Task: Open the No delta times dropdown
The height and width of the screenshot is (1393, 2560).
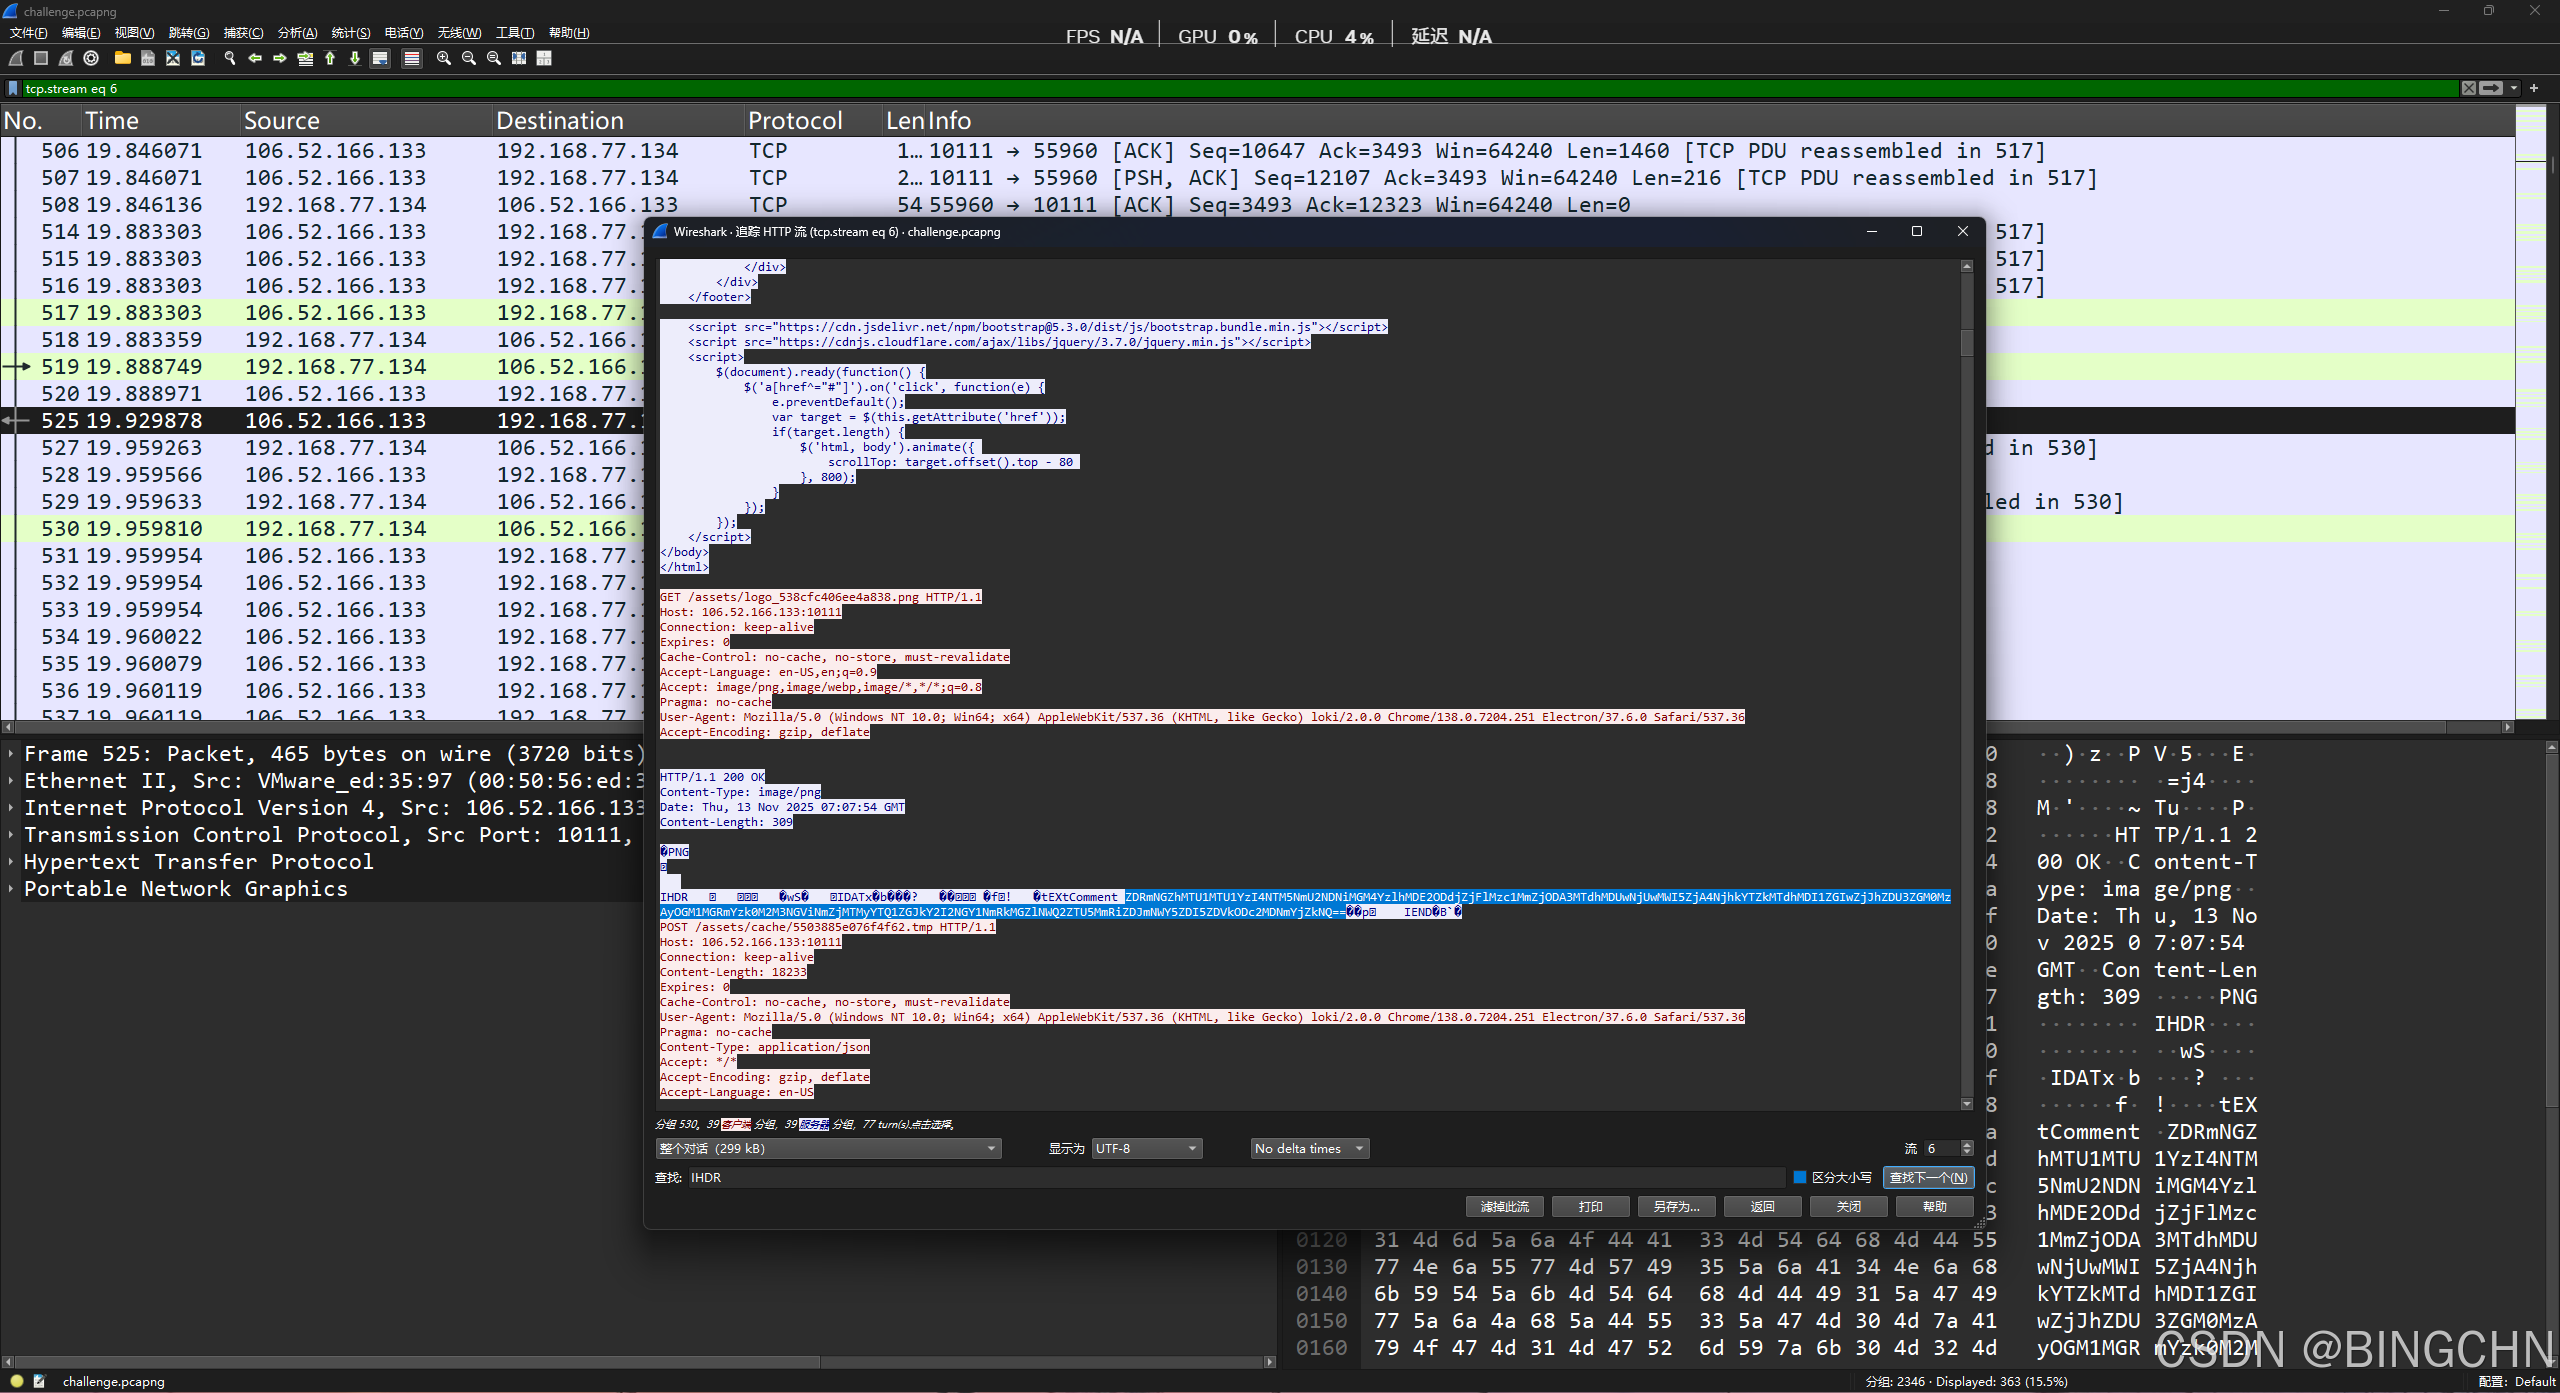Action: pos(1308,1148)
